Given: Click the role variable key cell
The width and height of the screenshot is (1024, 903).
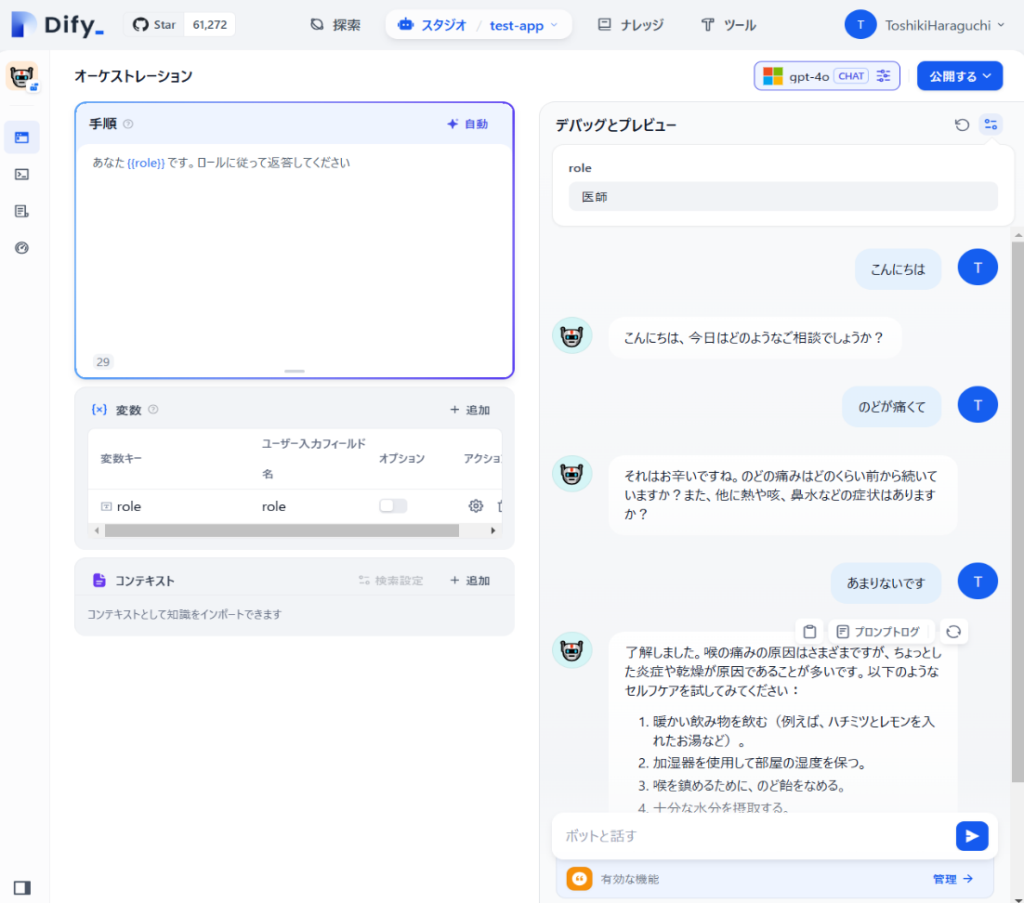Looking at the screenshot, I should pyautogui.click(x=129, y=506).
